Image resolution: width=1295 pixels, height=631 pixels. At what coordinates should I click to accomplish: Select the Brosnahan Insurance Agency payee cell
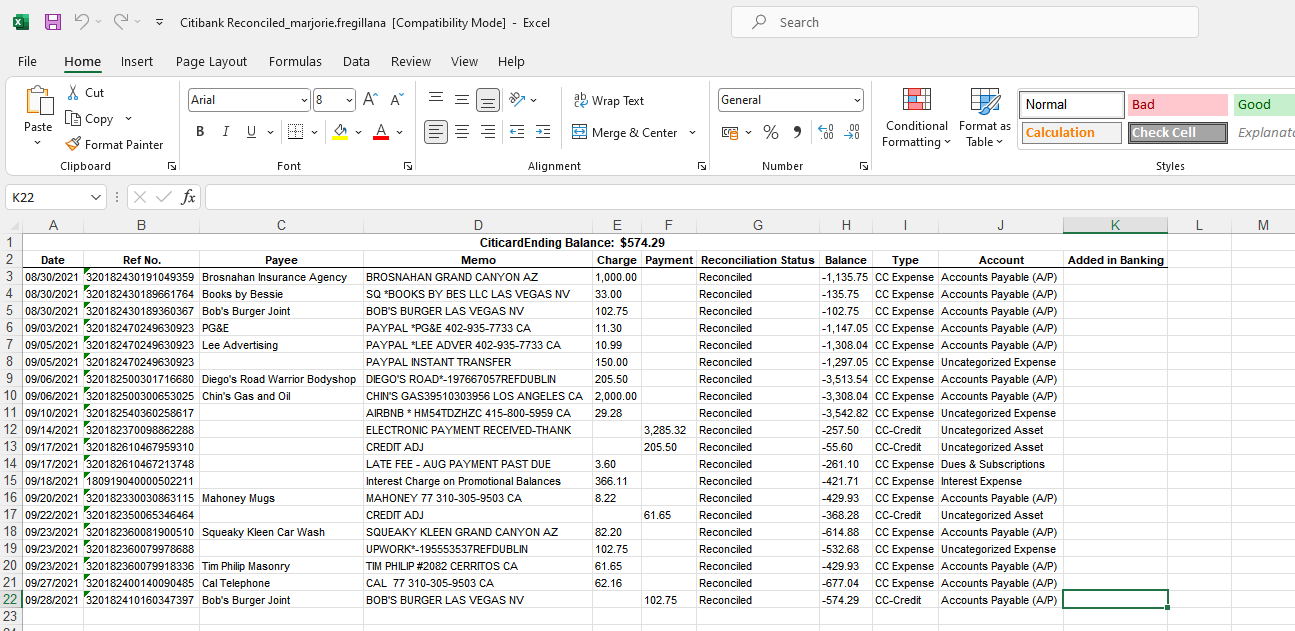pyautogui.click(x=281, y=277)
